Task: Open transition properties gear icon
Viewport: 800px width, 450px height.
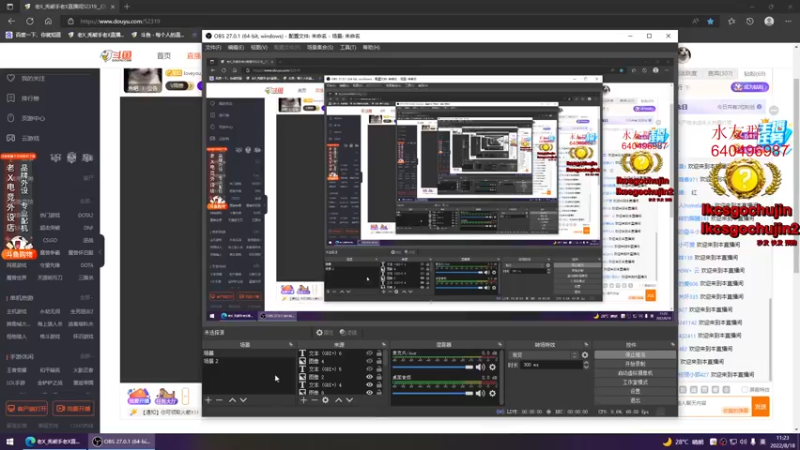Action: (585, 355)
